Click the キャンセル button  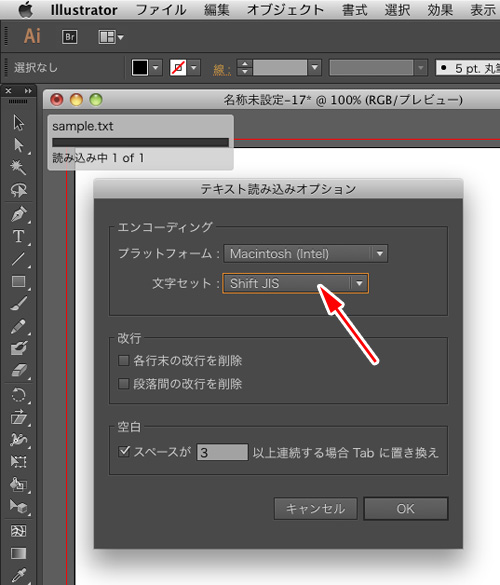pos(316,509)
